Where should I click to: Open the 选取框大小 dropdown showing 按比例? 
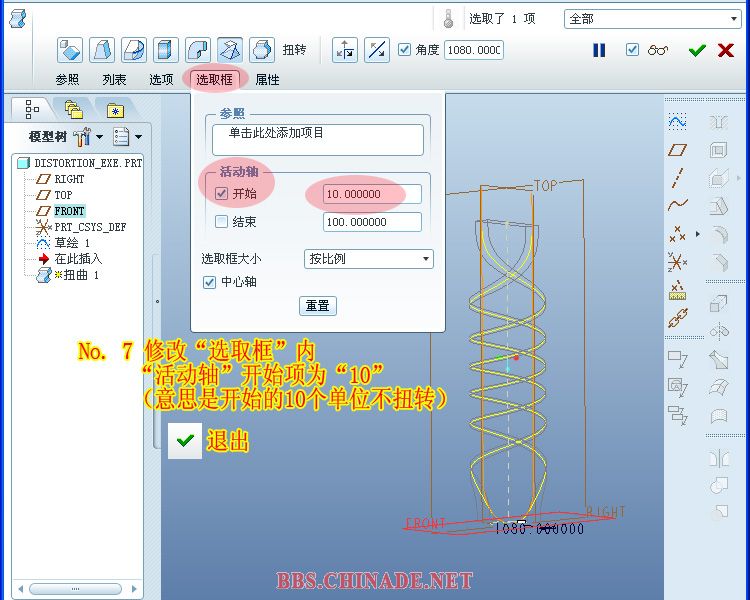(x=368, y=259)
